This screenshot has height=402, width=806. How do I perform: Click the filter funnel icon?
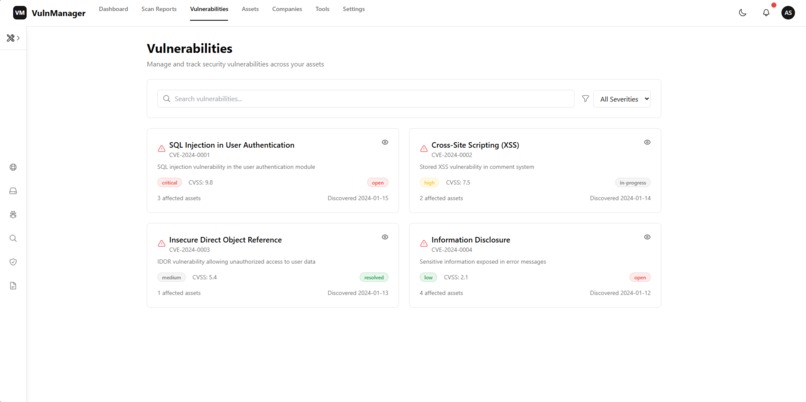[x=585, y=99]
